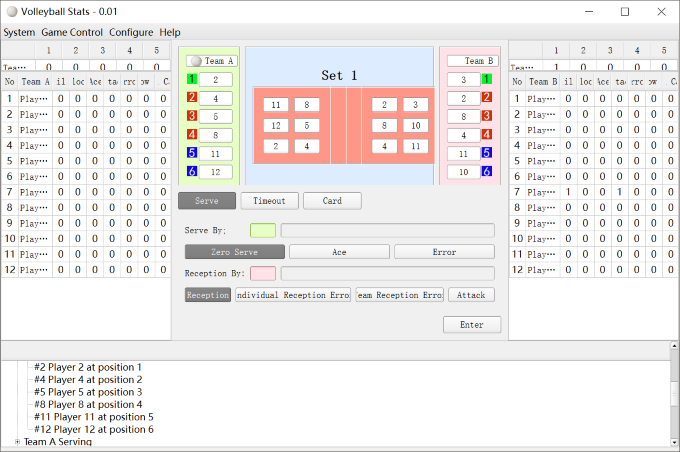Click Team B red position 2 badge
Viewport: 680px width, 452px height.
(486, 98)
